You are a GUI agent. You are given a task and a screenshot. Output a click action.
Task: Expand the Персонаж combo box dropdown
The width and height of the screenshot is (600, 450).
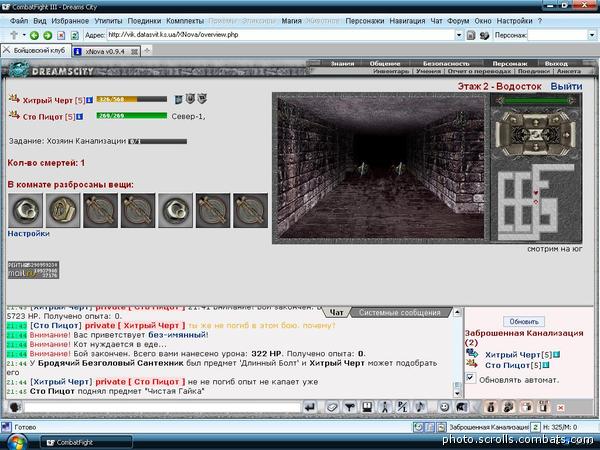pos(592,35)
